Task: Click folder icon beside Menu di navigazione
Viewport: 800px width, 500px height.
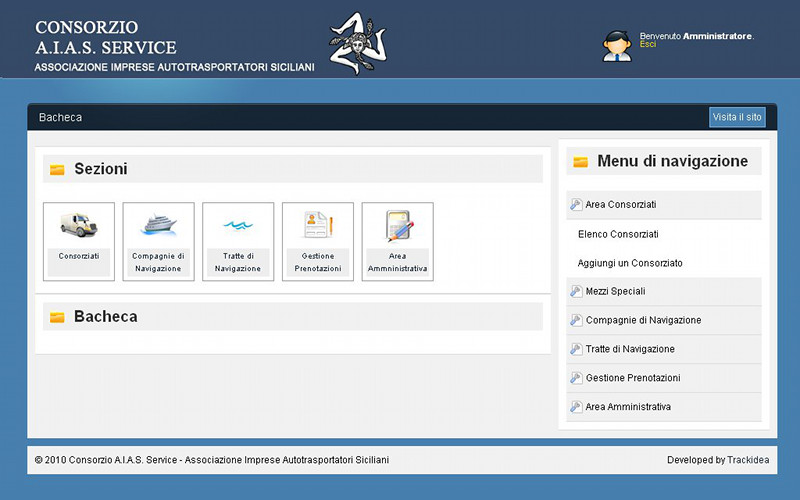Action: pos(581,162)
